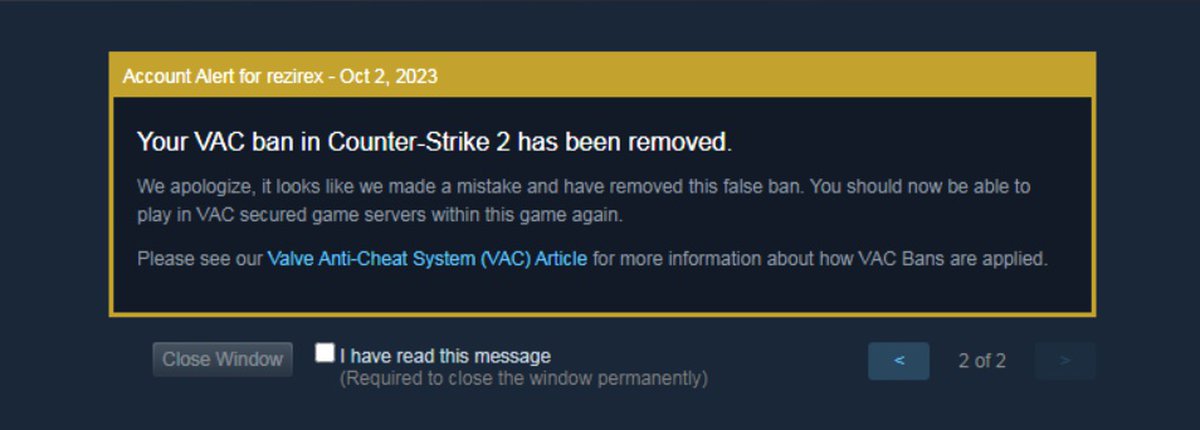Click the Close Window button

[223, 359]
